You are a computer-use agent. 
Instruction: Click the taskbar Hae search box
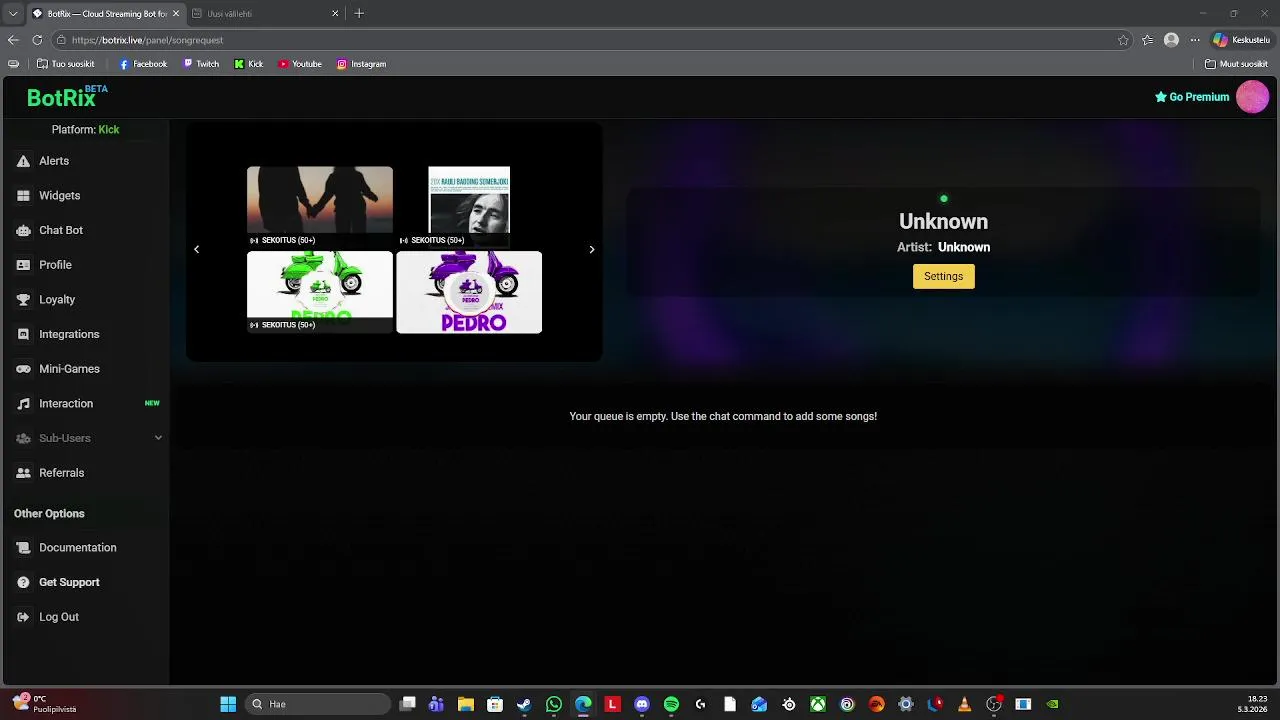pyautogui.click(x=318, y=704)
